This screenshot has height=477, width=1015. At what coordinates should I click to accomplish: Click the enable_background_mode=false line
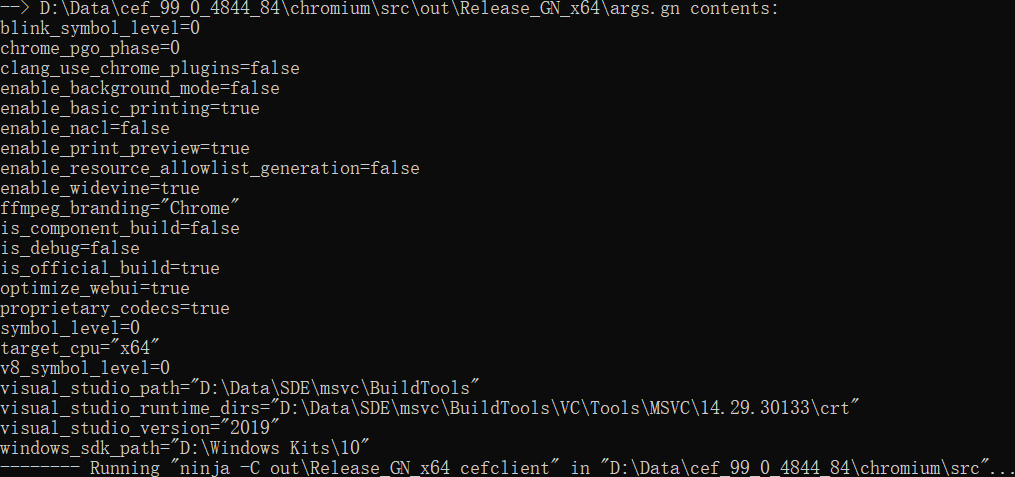[x=140, y=88]
